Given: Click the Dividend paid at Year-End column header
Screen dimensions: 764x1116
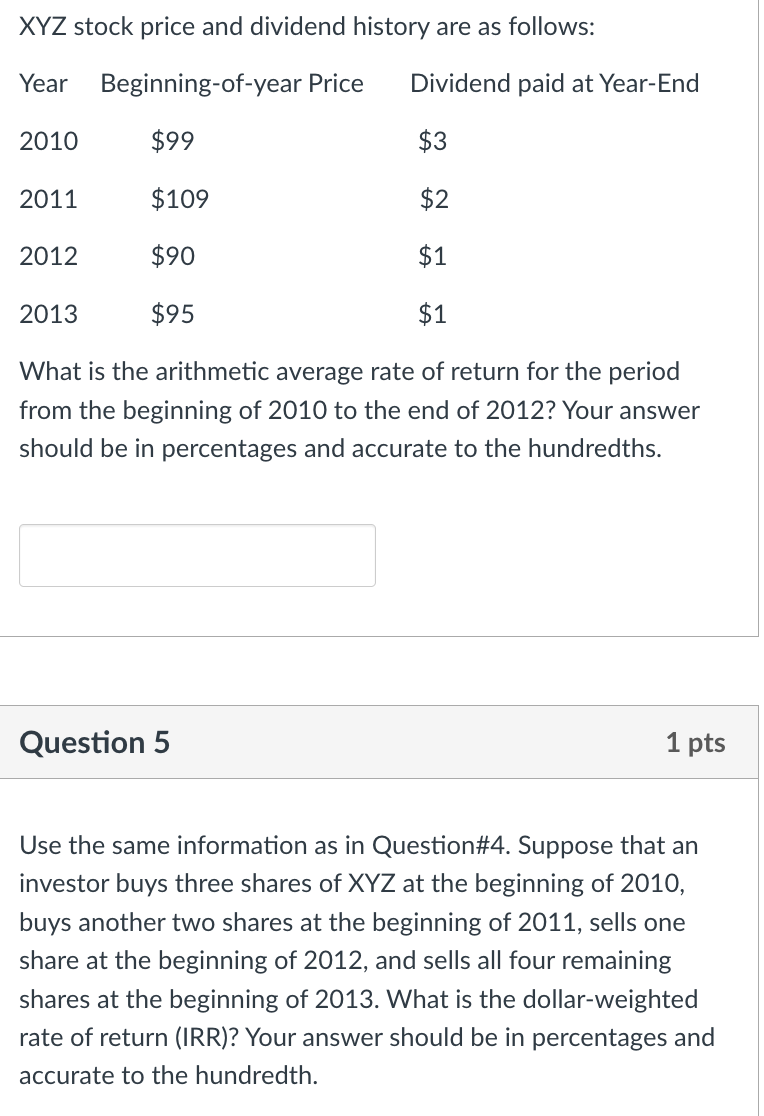Looking at the screenshot, I should 554,84.
